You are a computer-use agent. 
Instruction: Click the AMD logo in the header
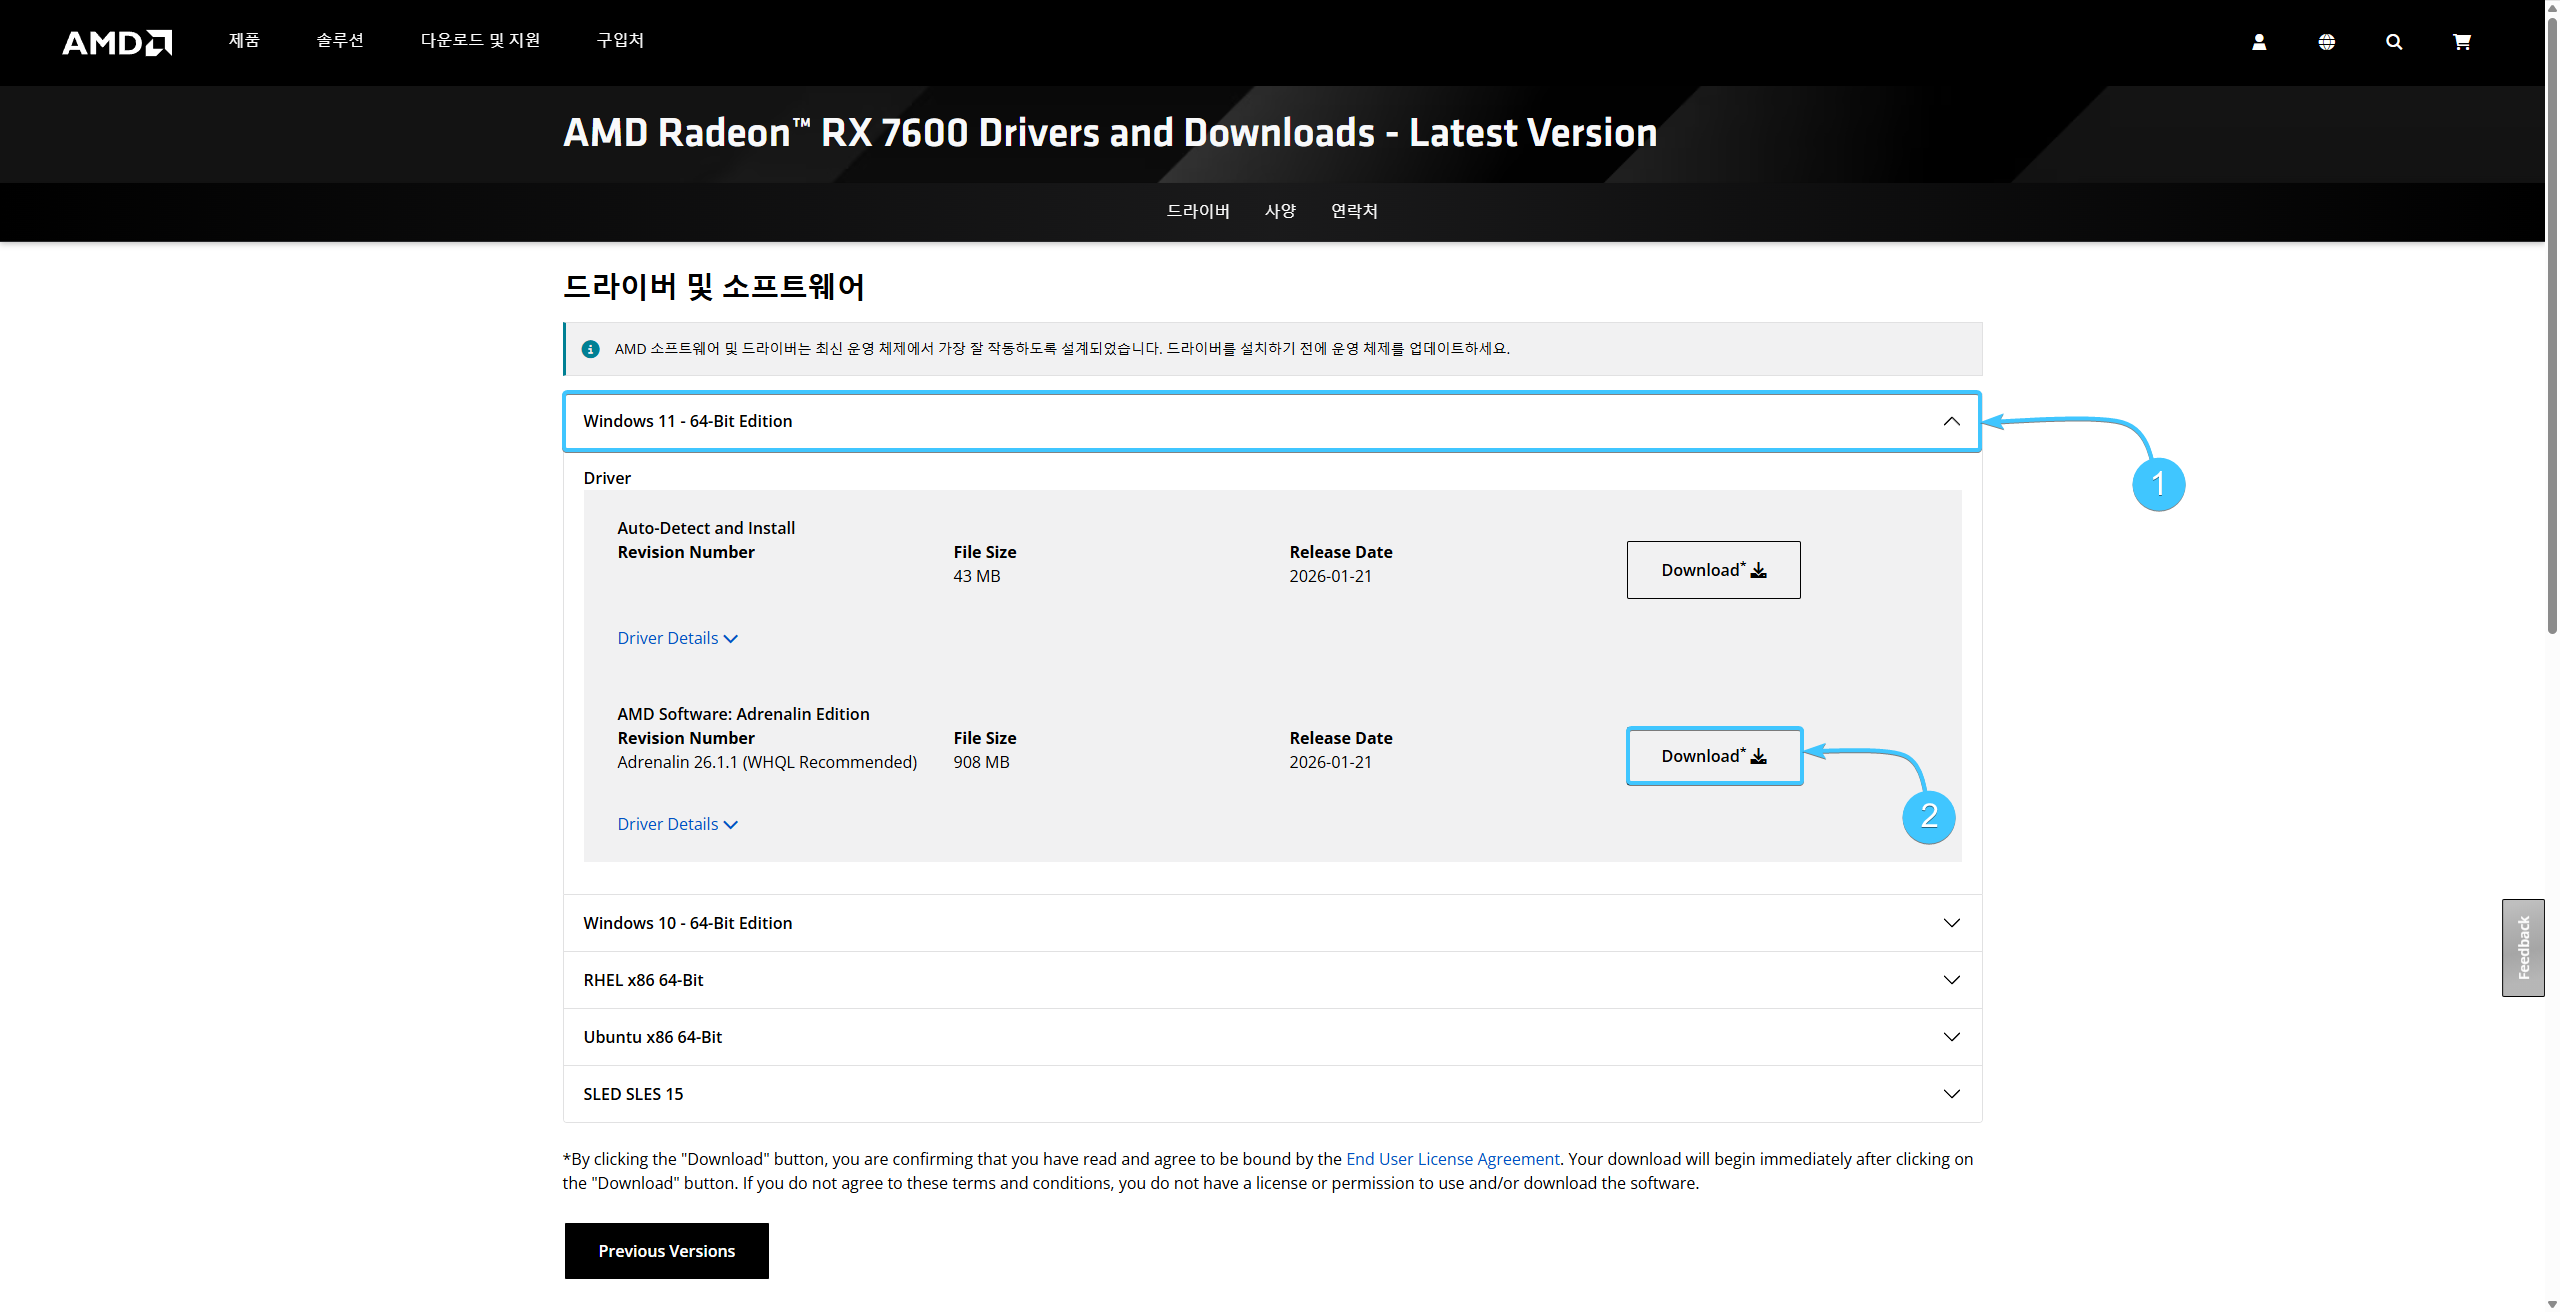pos(117,42)
